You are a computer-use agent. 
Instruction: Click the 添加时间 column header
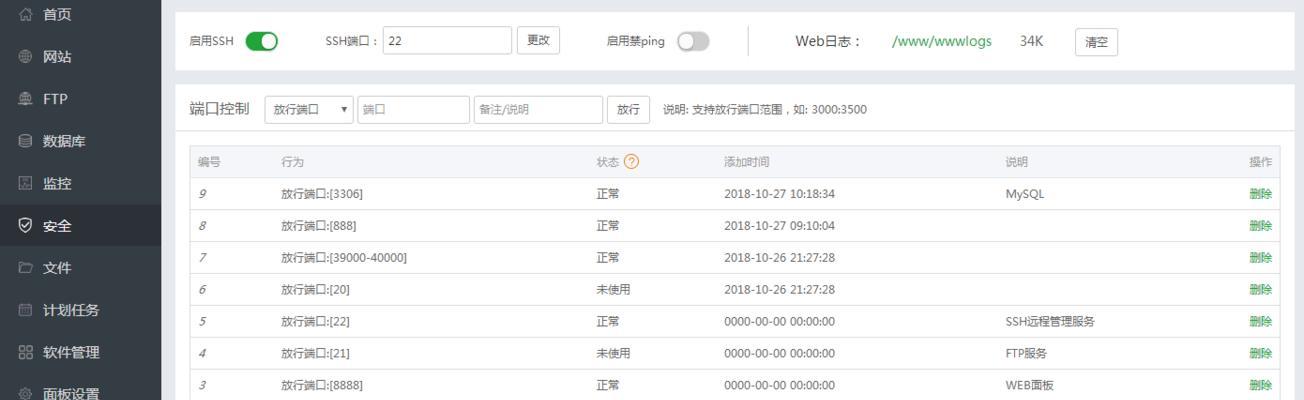pyautogui.click(x=746, y=162)
